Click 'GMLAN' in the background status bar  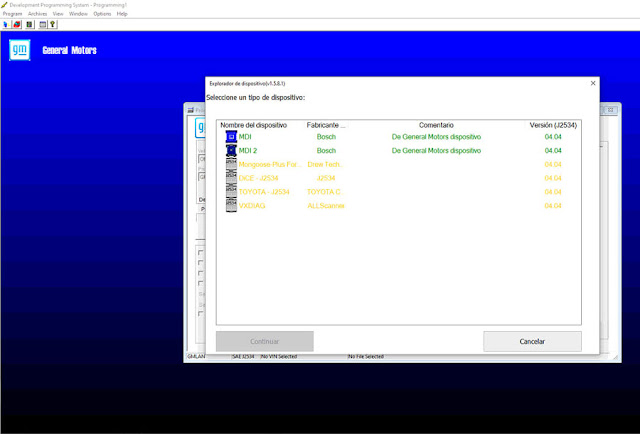pos(196,357)
